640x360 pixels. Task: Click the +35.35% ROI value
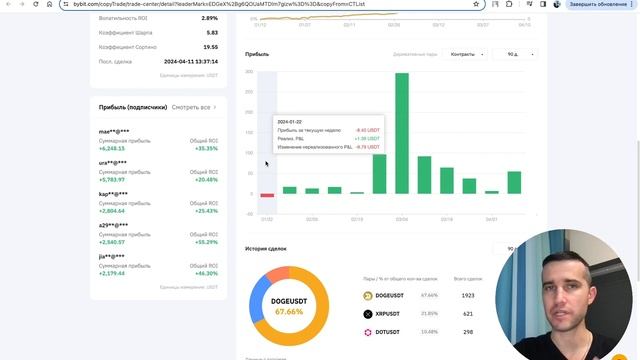click(206, 149)
